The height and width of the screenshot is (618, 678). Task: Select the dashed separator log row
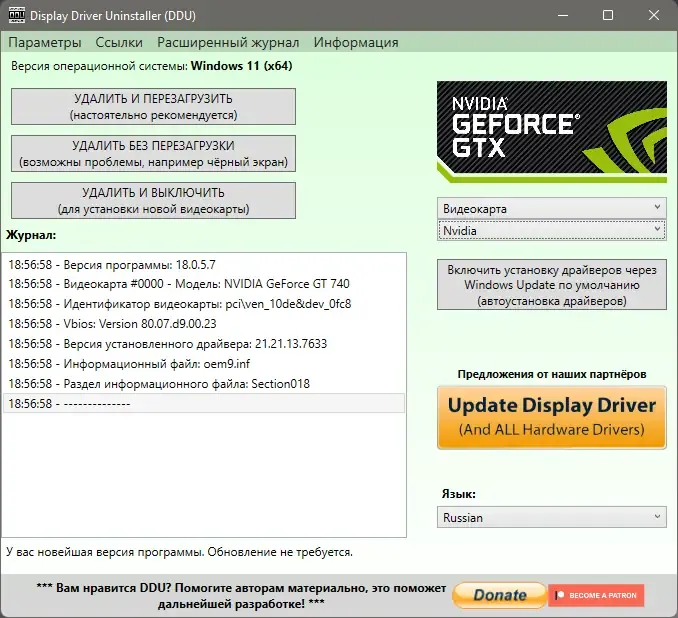tap(204, 403)
